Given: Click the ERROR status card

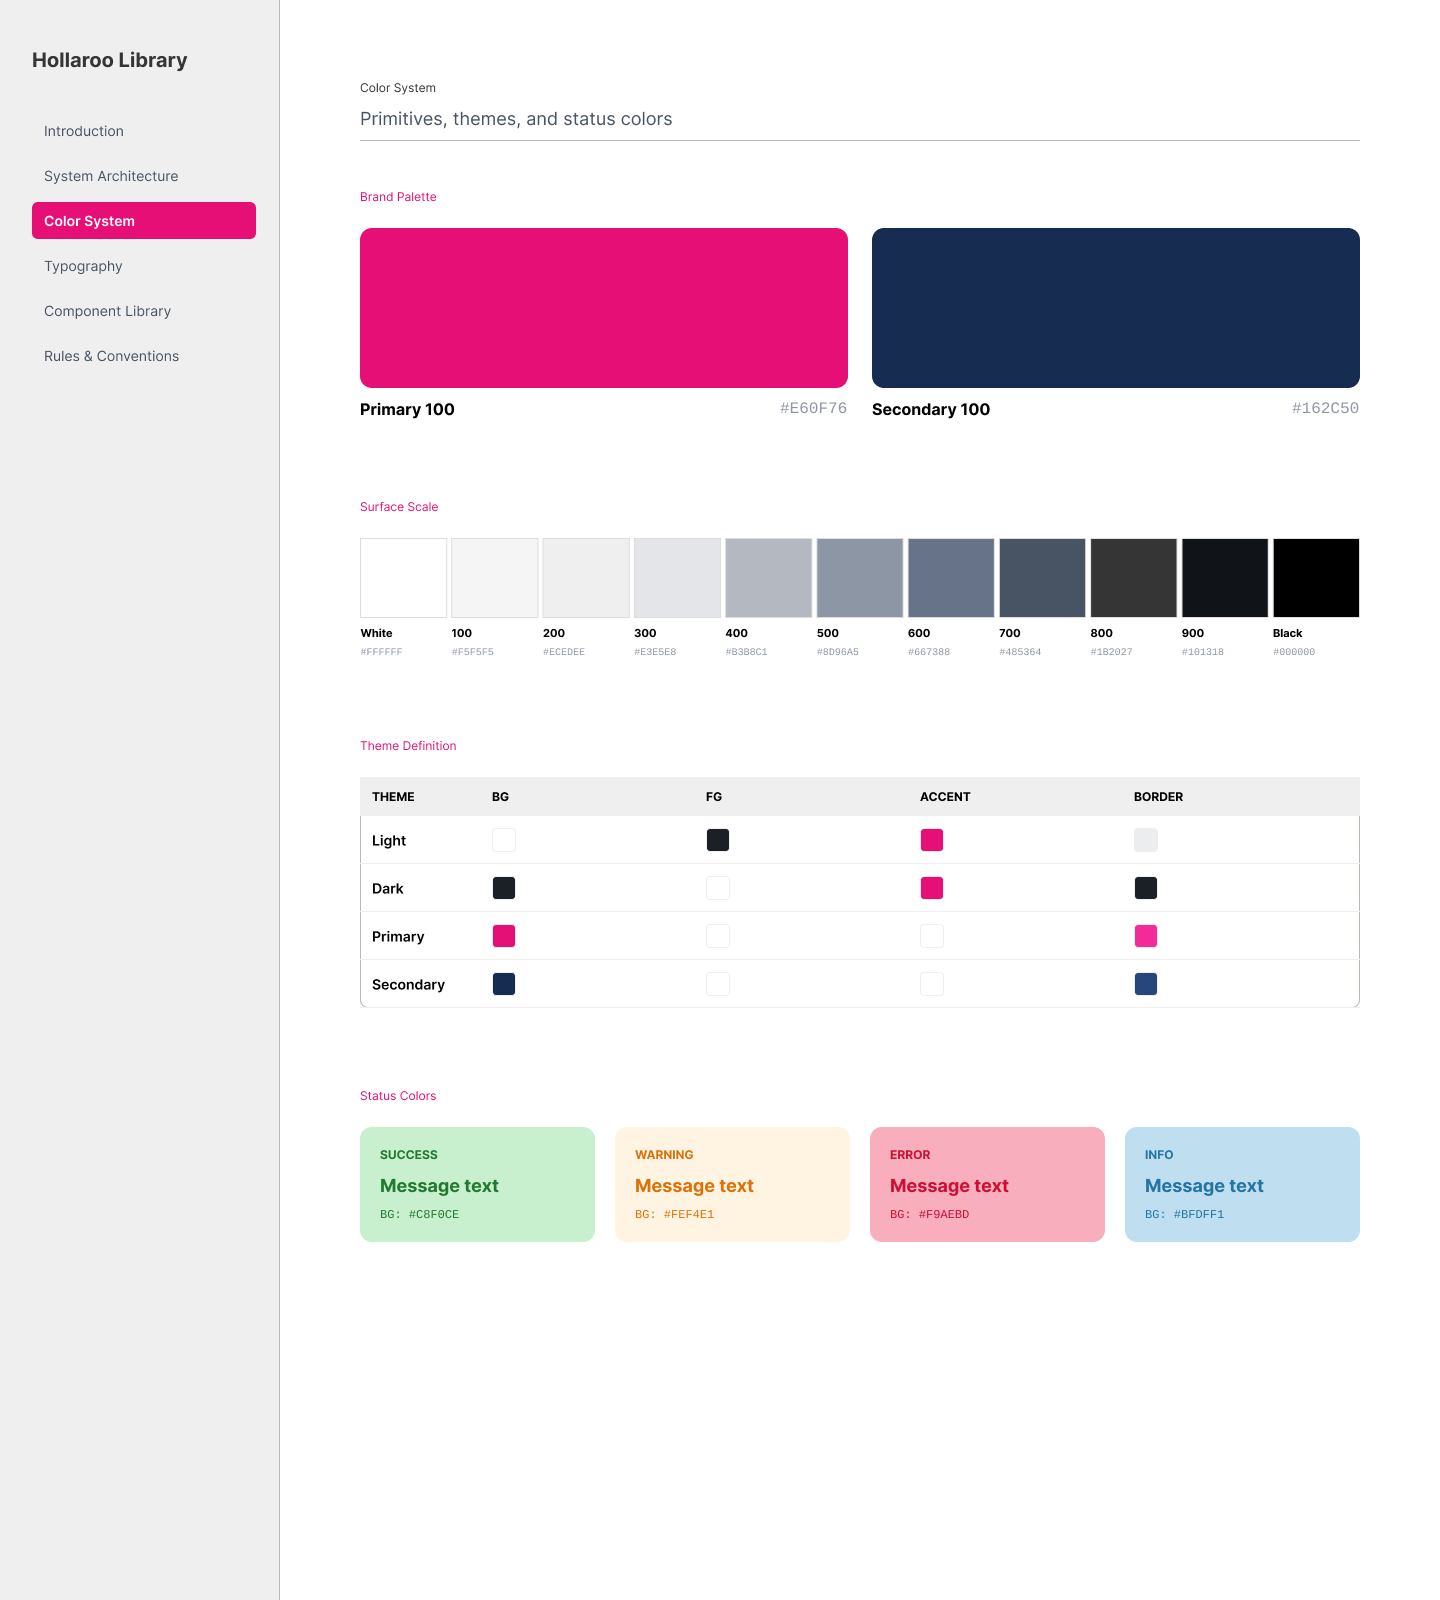Looking at the screenshot, I should 987,1185.
